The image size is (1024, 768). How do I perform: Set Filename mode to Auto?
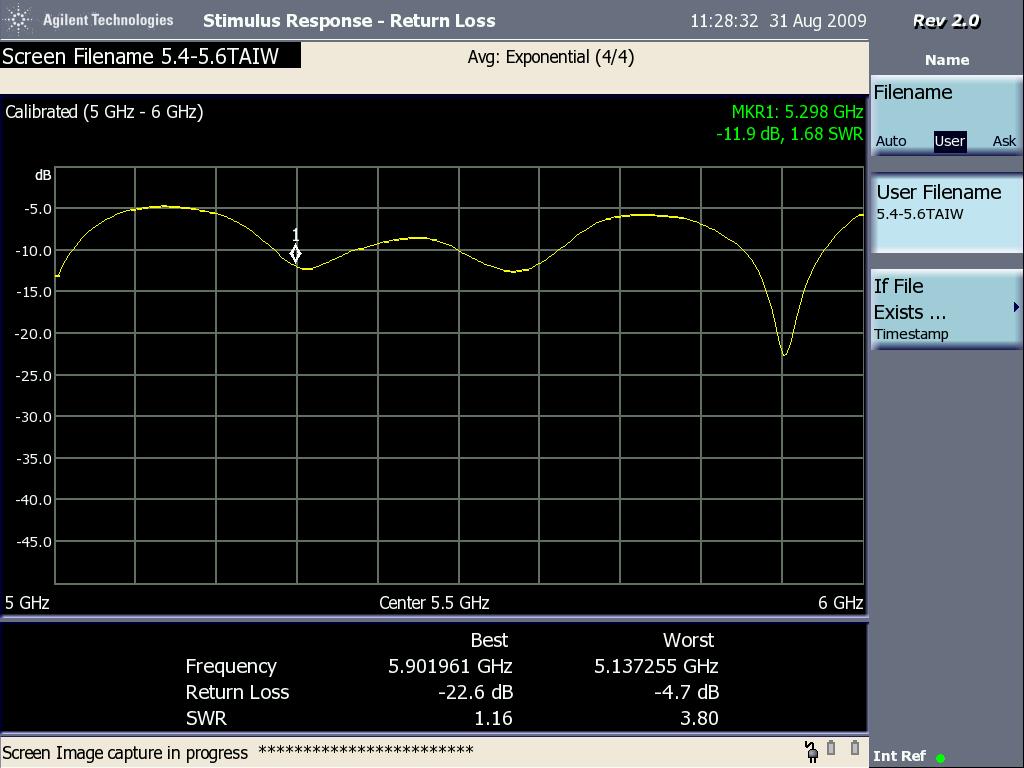891,141
